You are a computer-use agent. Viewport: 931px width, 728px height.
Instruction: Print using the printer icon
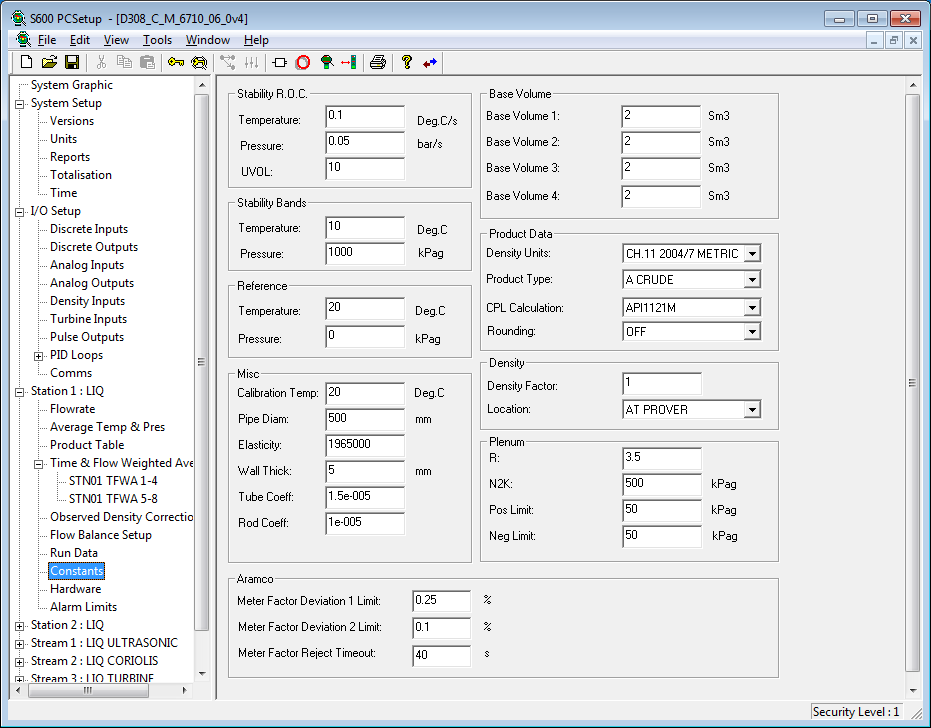coord(378,62)
